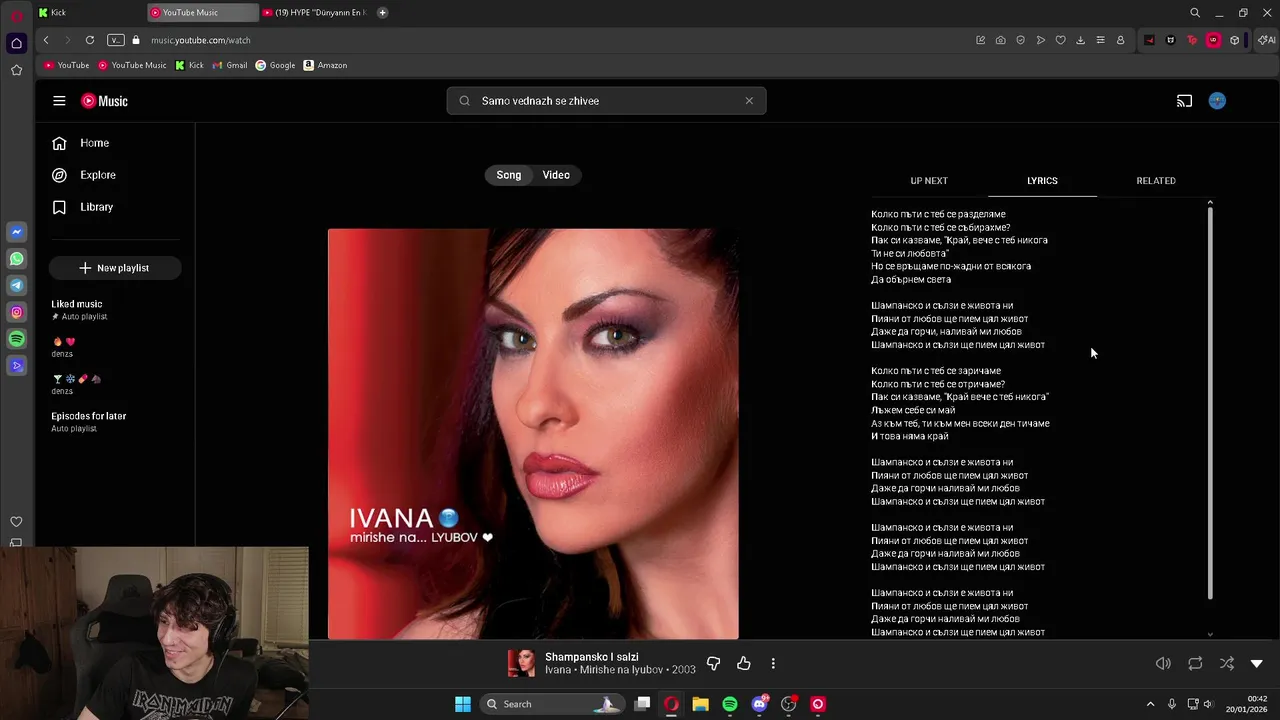Switch to Song mode

[509, 175]
